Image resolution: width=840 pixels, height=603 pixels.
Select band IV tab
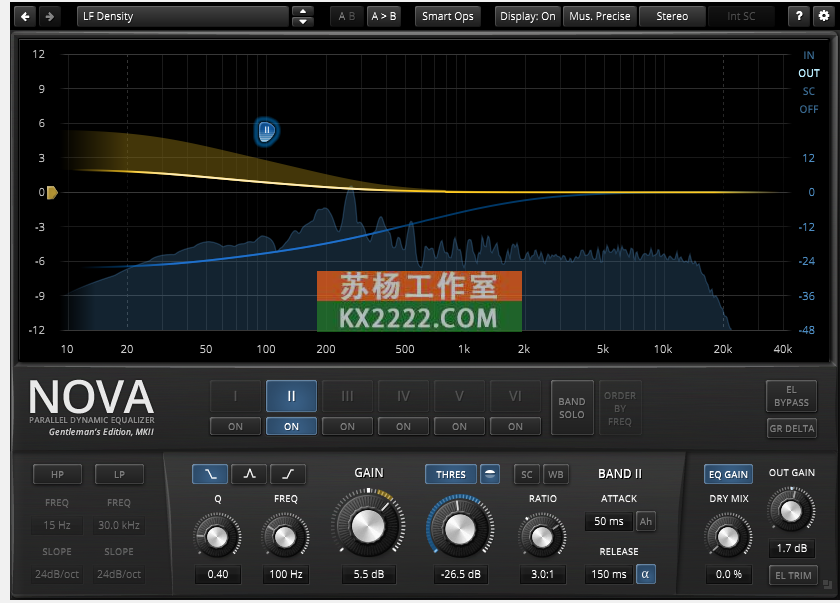tap(403, 396)
